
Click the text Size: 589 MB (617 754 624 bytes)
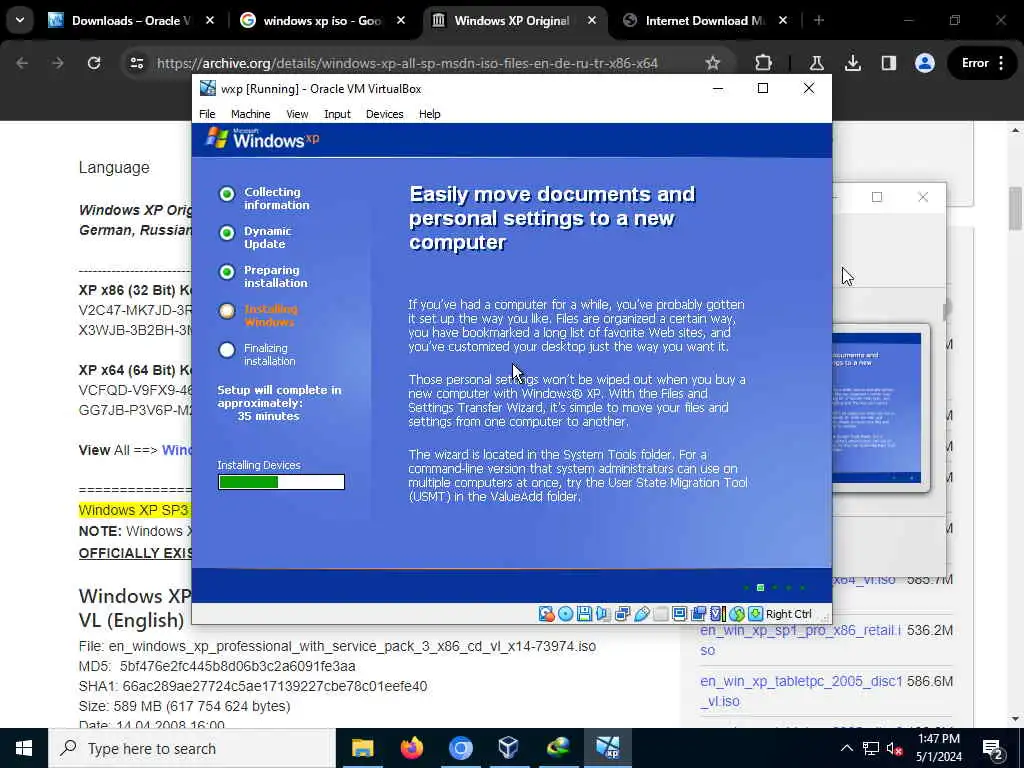(x=184, y=706)
